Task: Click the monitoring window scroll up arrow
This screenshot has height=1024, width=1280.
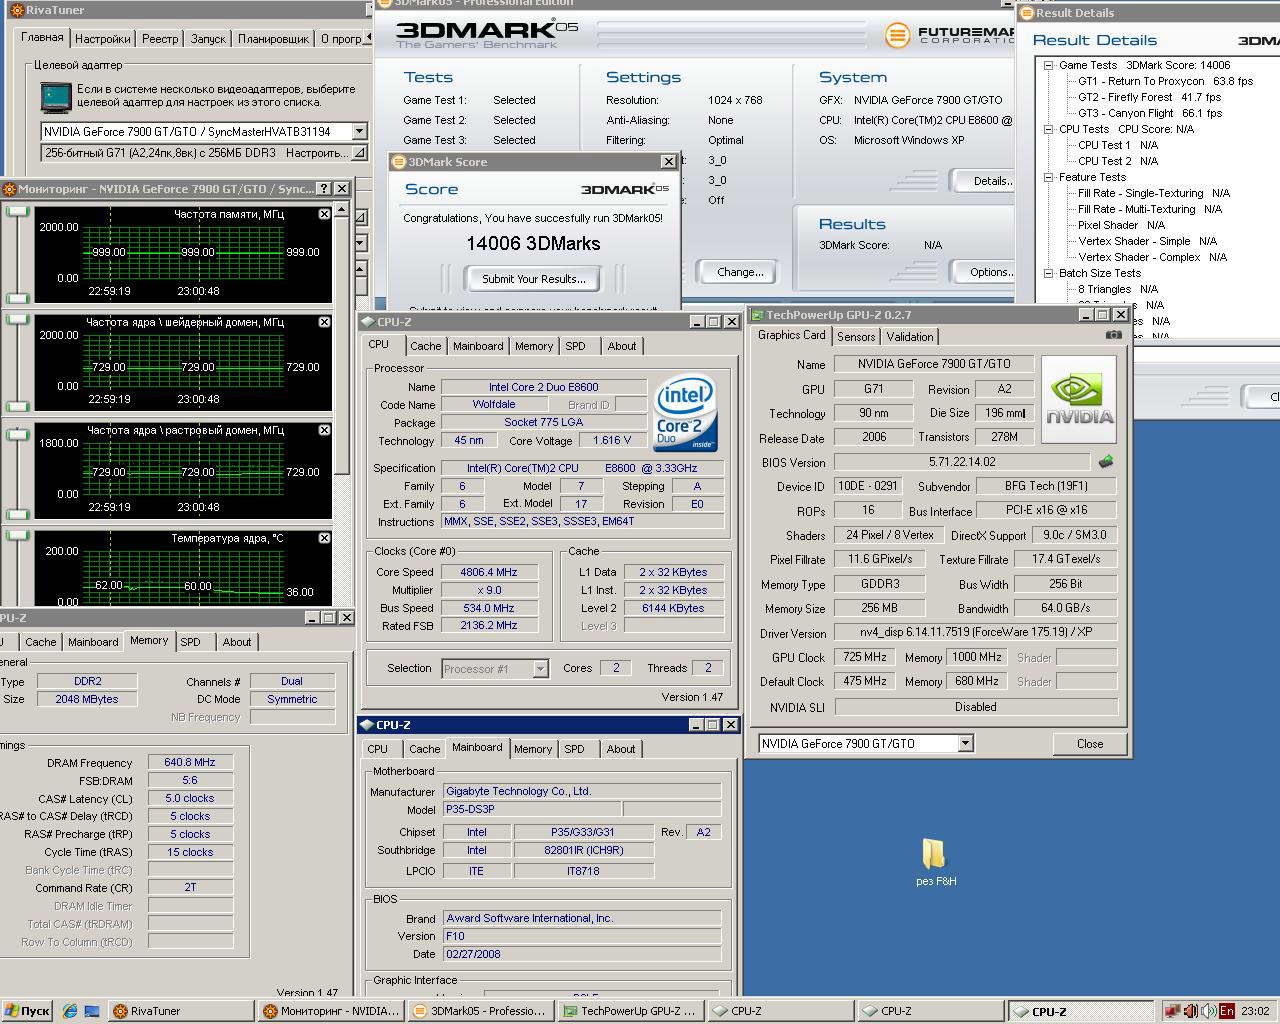Action: pyautogui.click(x=342, y=210)
